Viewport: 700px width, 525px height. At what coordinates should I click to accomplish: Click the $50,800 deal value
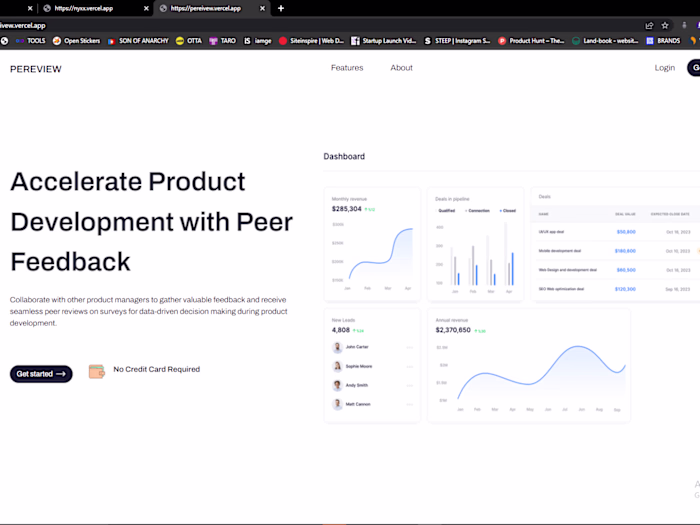pyautogui.click(x=626, y=232)
